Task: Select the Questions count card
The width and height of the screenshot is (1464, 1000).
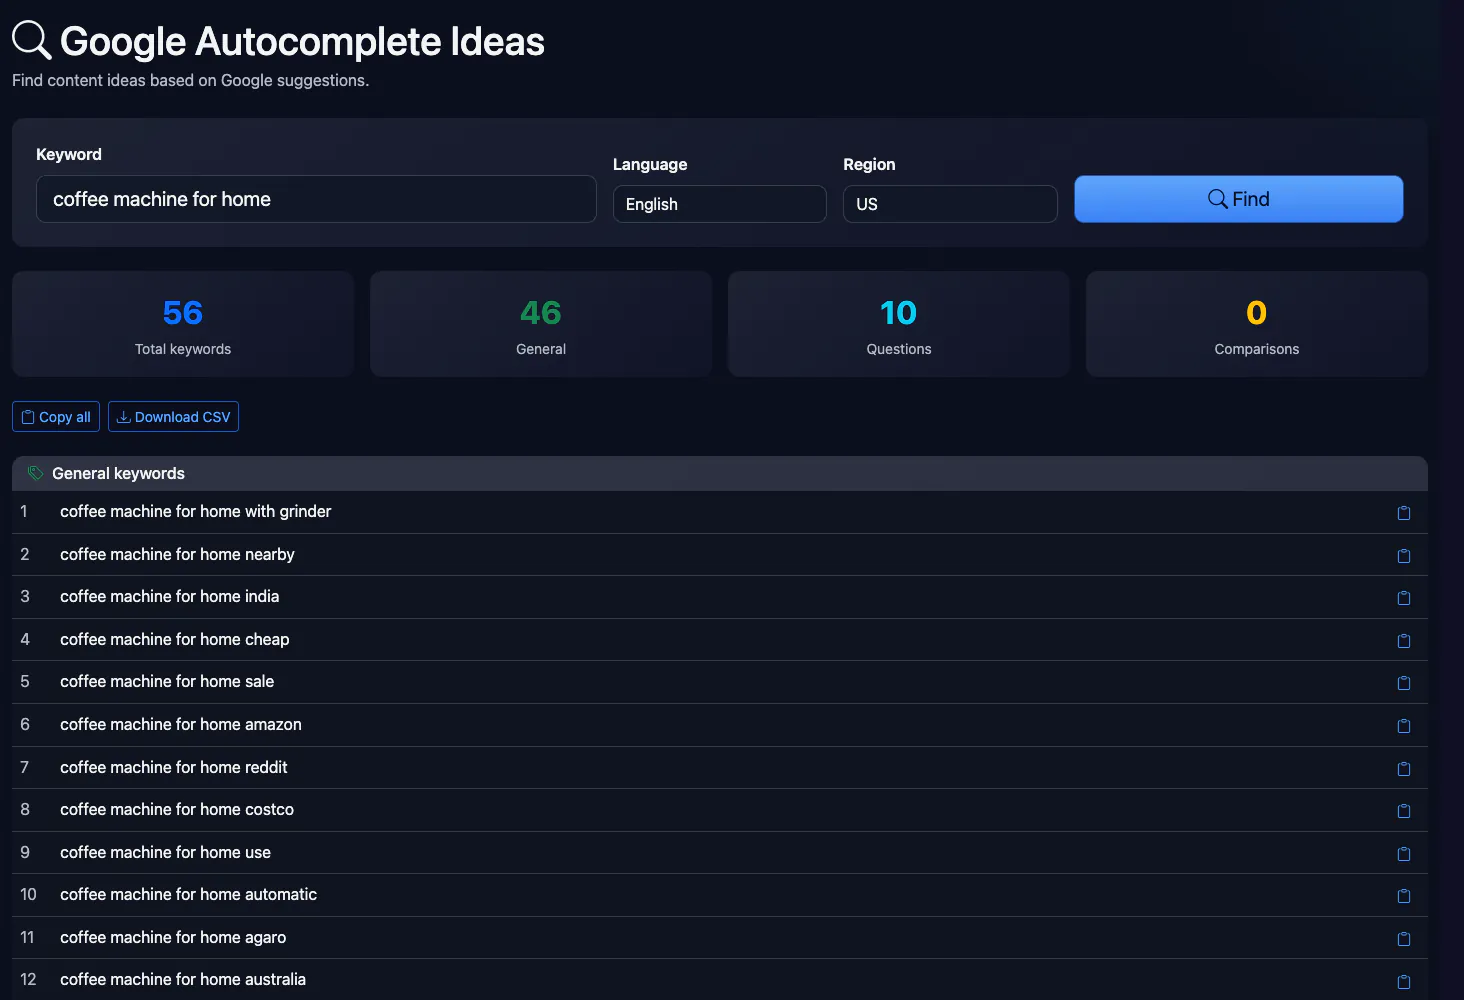Action: coord(899,324)
